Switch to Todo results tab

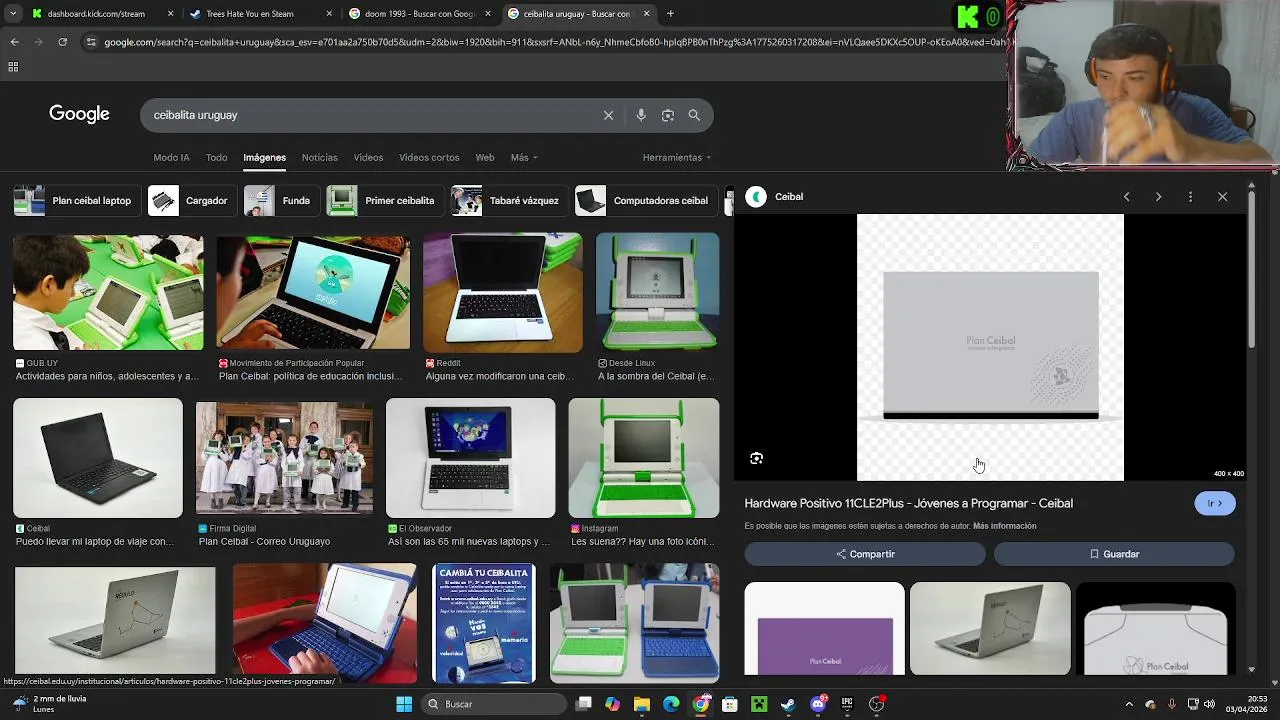click(x=217, y=158)
